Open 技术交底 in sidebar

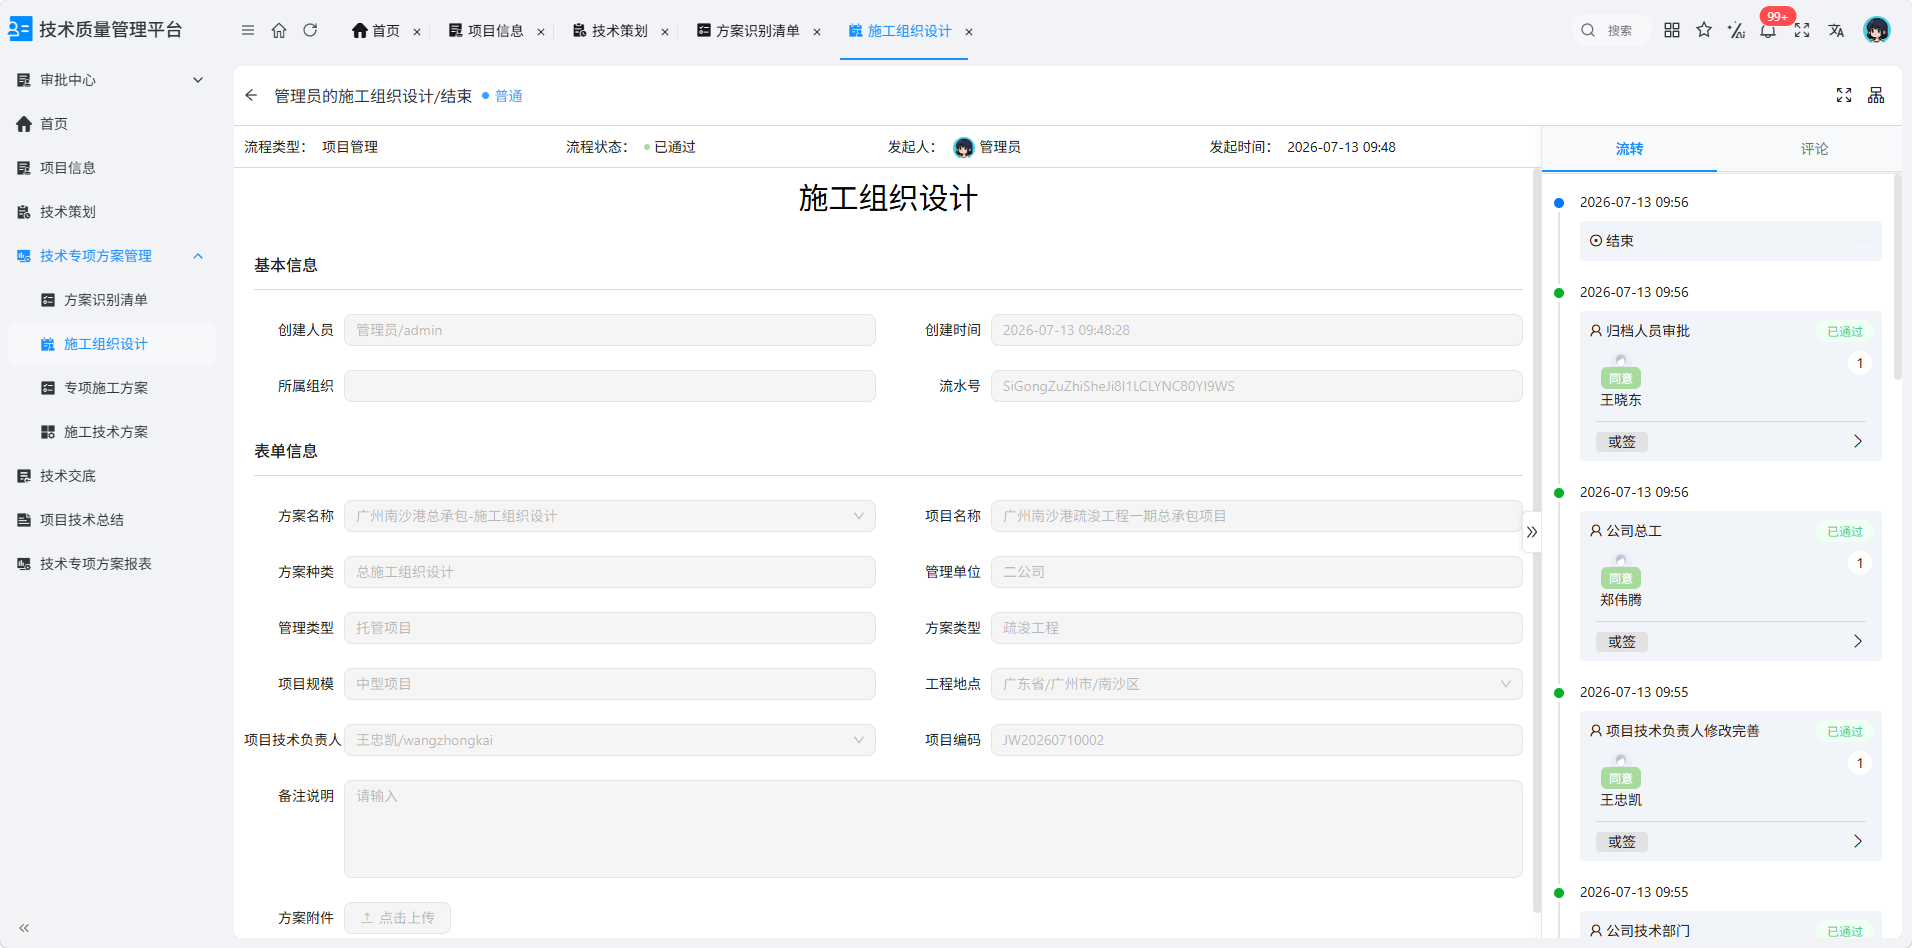click(x=111, y=476)
